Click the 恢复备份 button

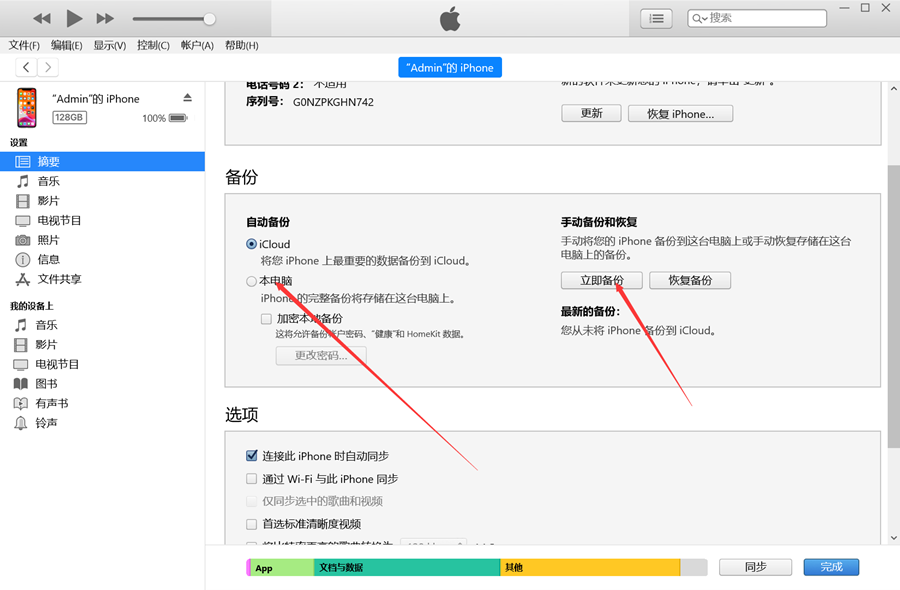[x=690, y=280]
